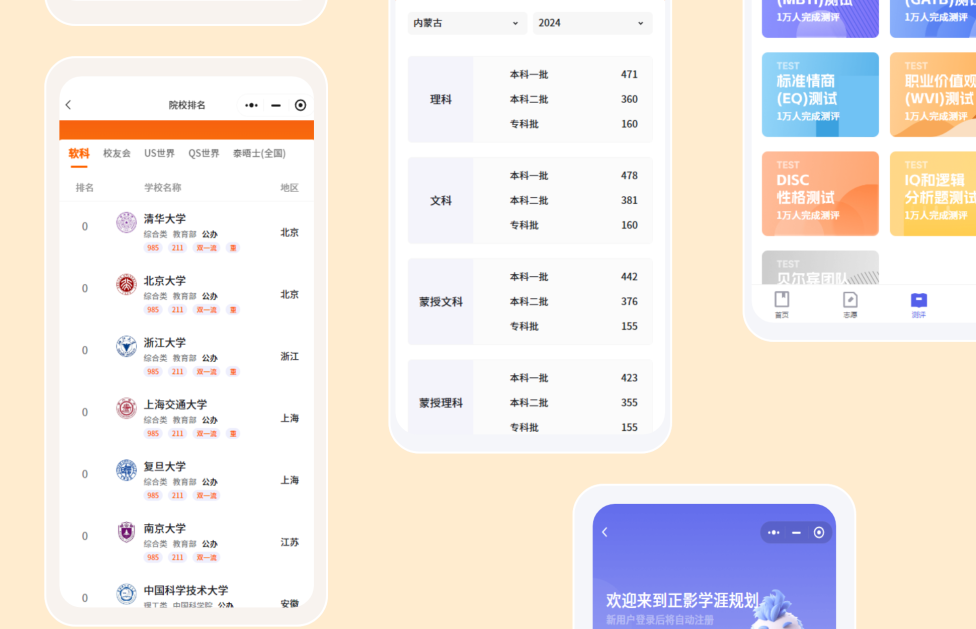976x629 pixels.
Task: Click minimize dash on purple welcome screen
Action: (796, 533)
